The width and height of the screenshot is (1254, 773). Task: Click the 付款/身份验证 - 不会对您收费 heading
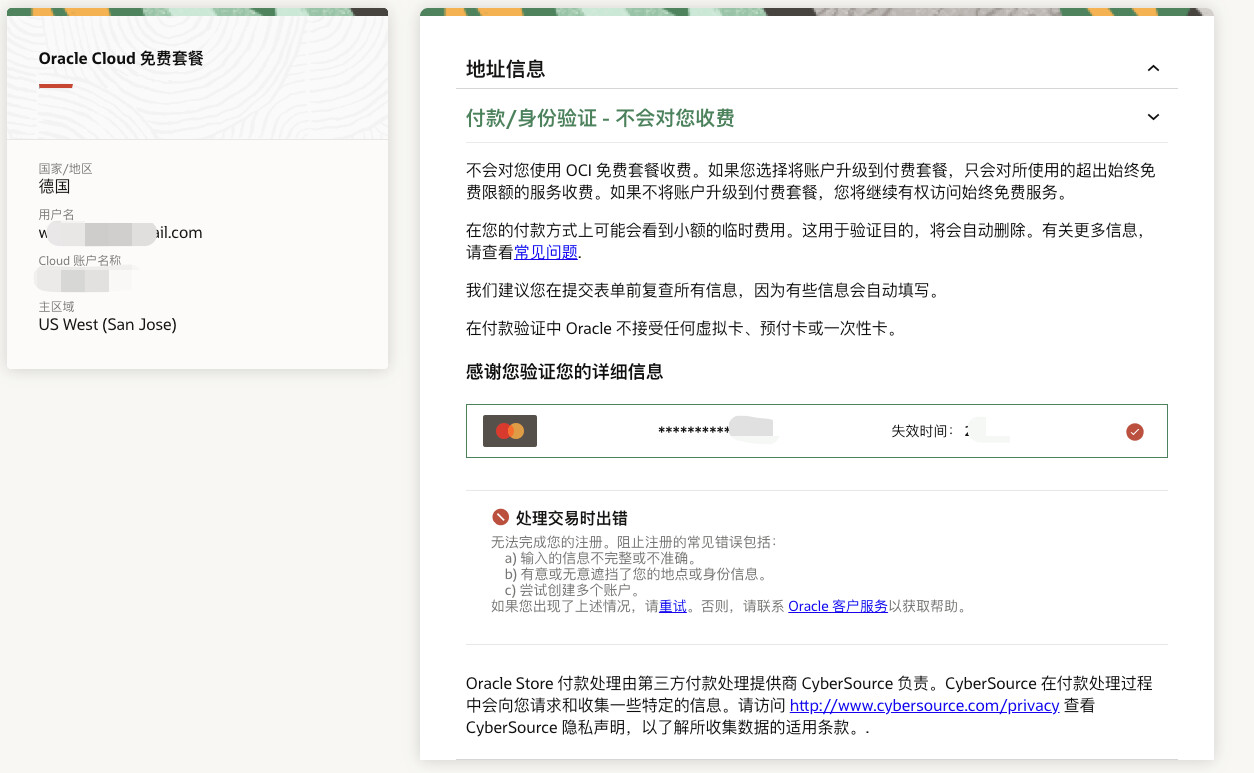pos(600,118)
